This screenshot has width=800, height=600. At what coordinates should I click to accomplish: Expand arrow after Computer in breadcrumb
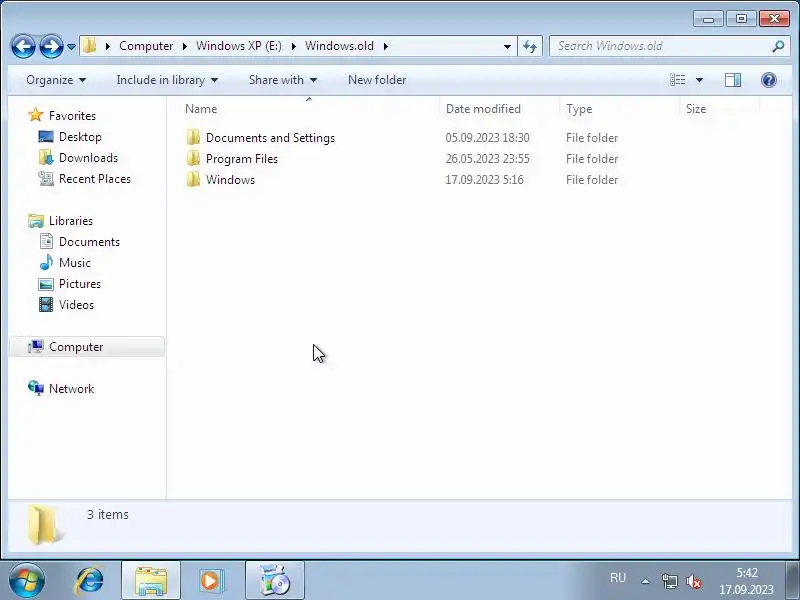(185, 46)
